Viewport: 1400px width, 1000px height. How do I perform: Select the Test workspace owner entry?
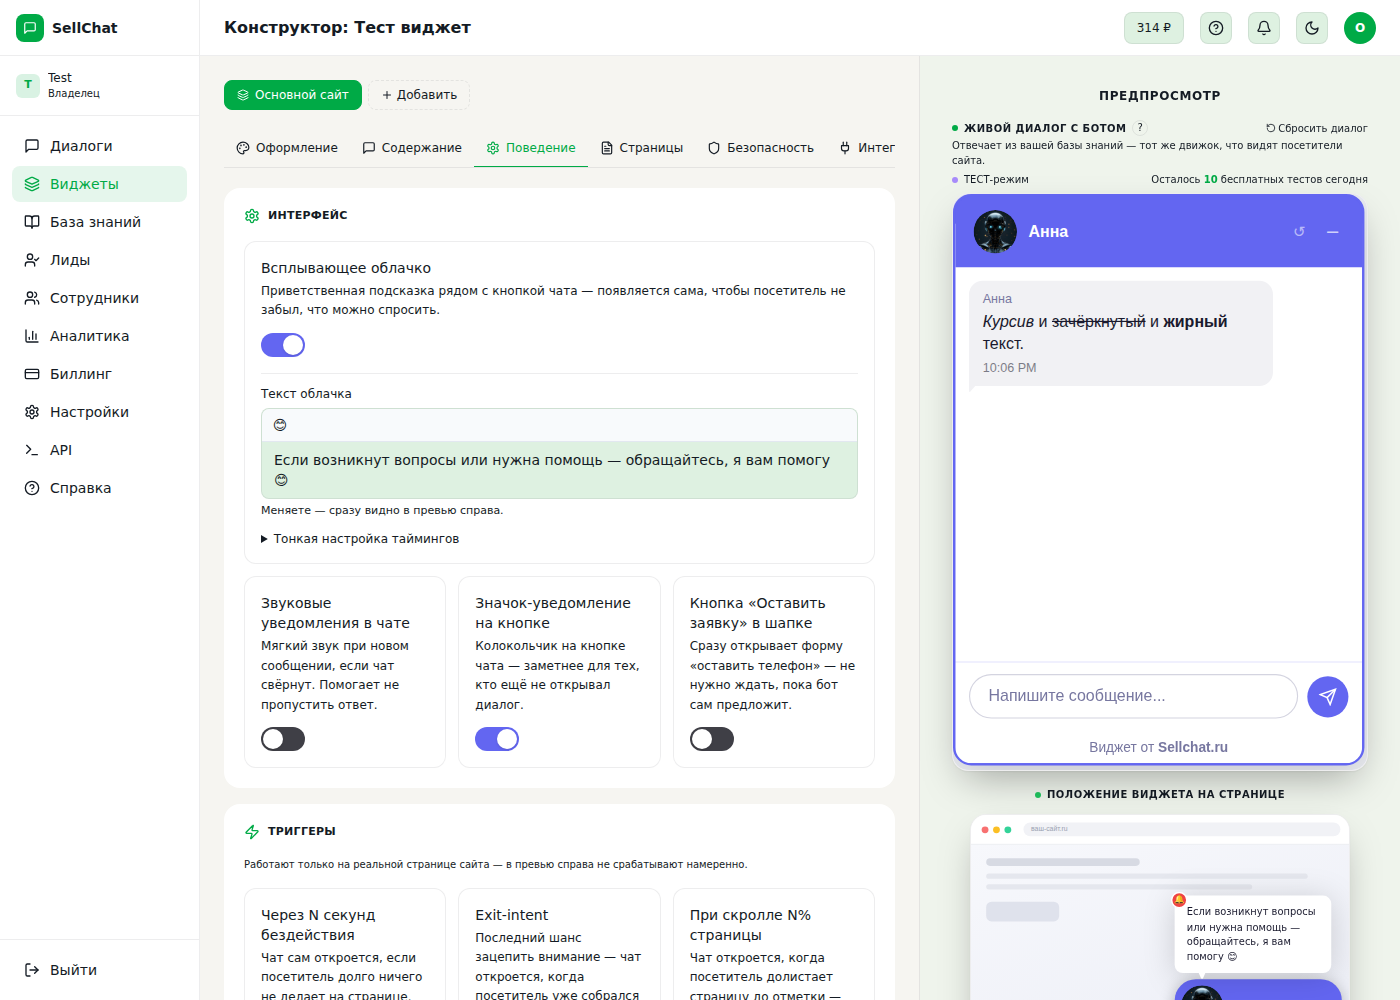99,85
